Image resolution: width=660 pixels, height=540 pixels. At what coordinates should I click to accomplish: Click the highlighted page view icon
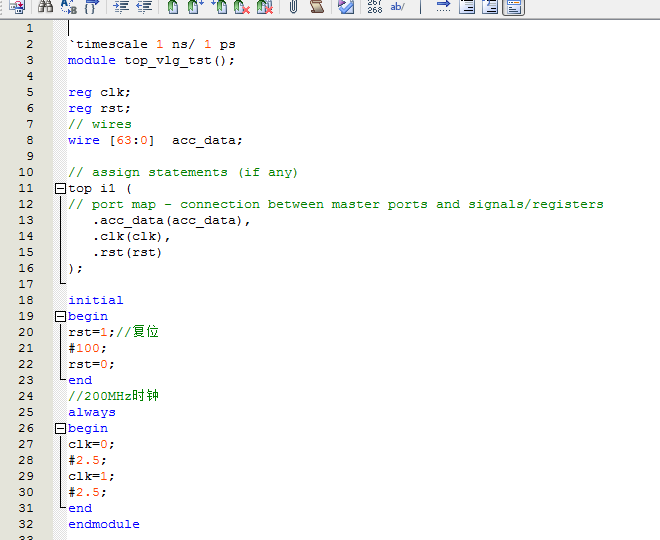pos(514,7)
